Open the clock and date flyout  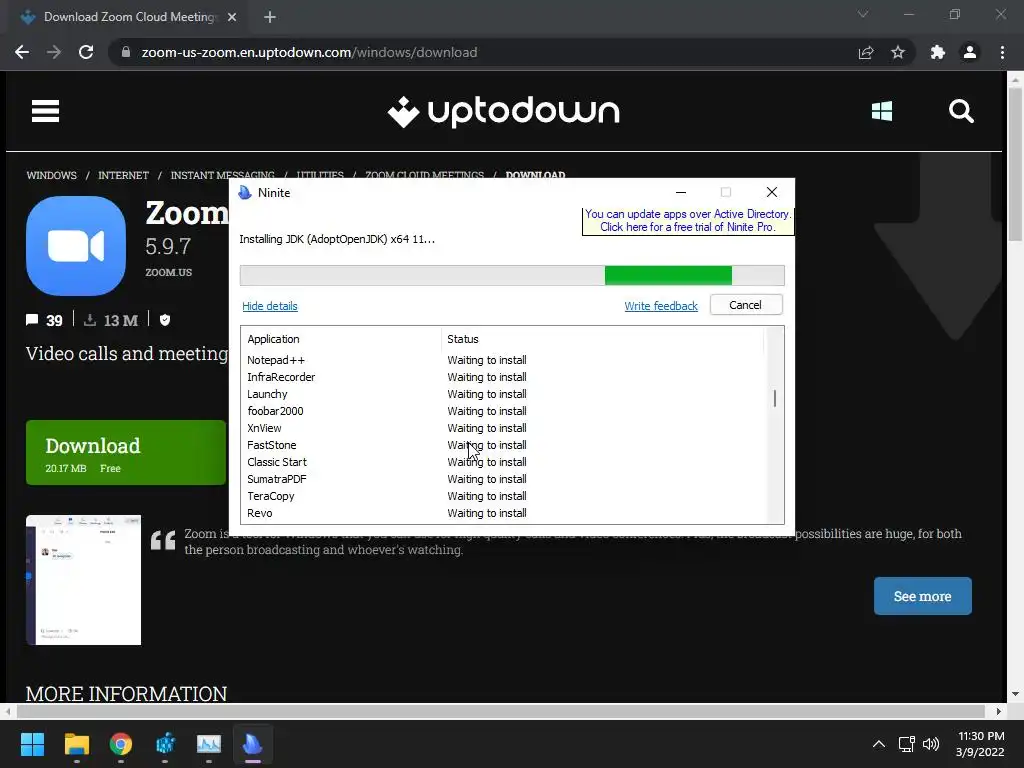pyautogui.click(x=980, y=744)
